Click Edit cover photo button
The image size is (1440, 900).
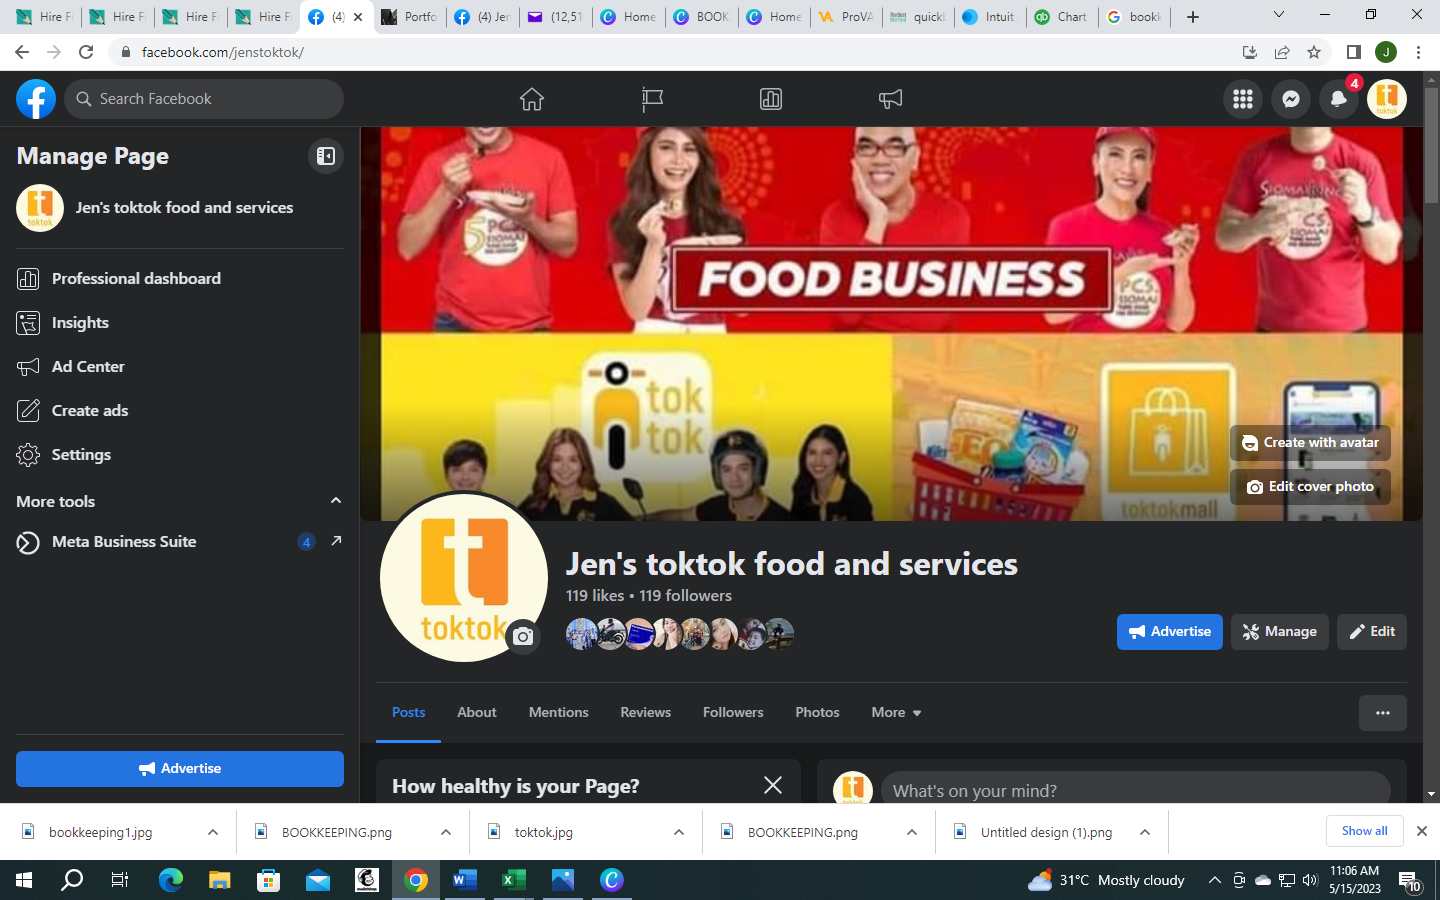pyautogui.click(x=1310, y=487)
